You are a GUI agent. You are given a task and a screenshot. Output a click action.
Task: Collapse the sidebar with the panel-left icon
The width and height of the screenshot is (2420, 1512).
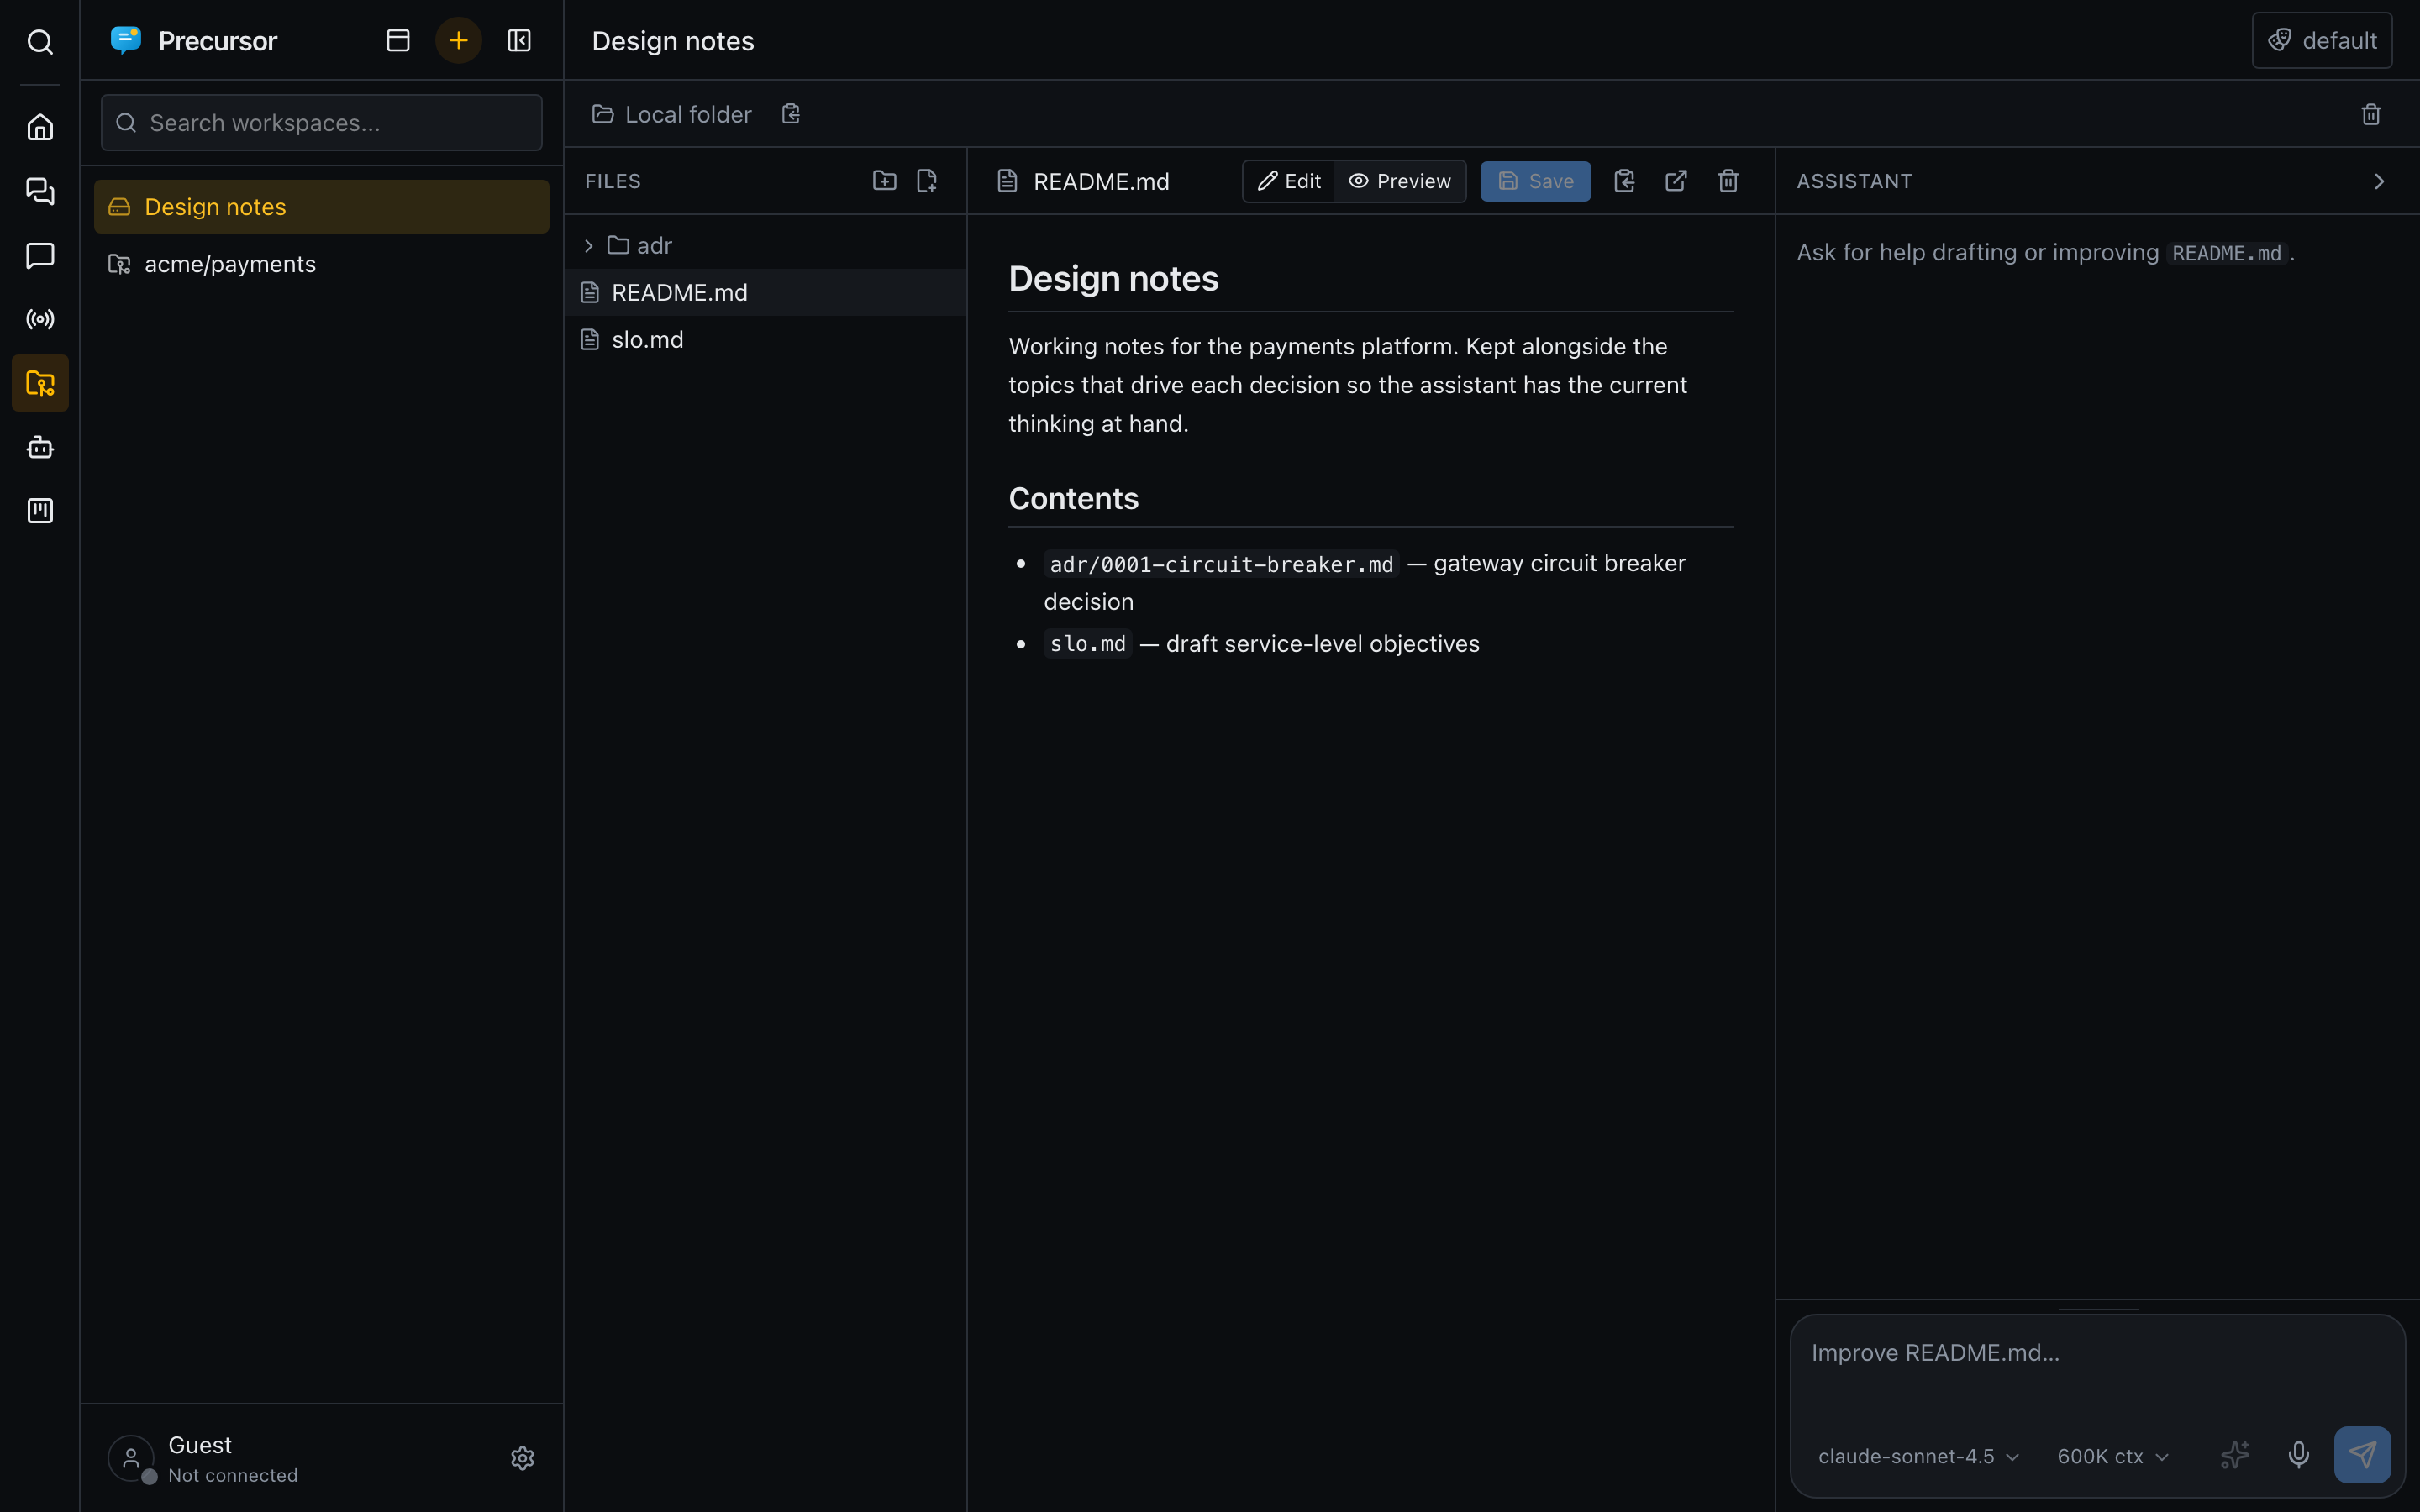(519, 40)
